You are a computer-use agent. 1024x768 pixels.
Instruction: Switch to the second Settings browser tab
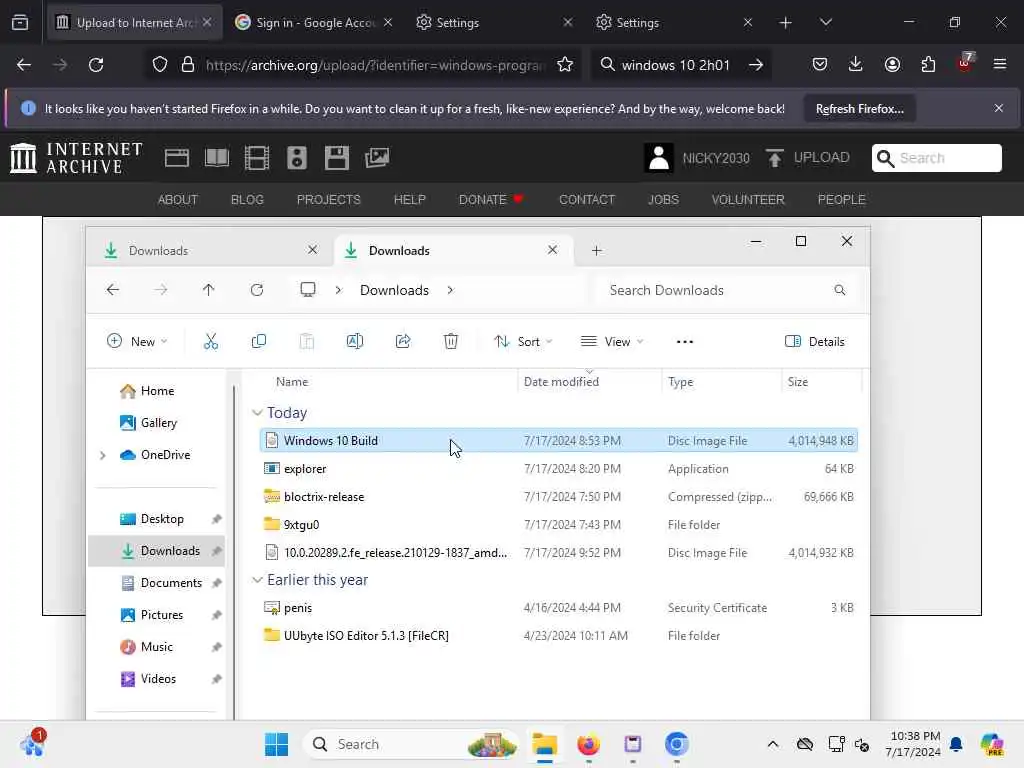[674, 22]
